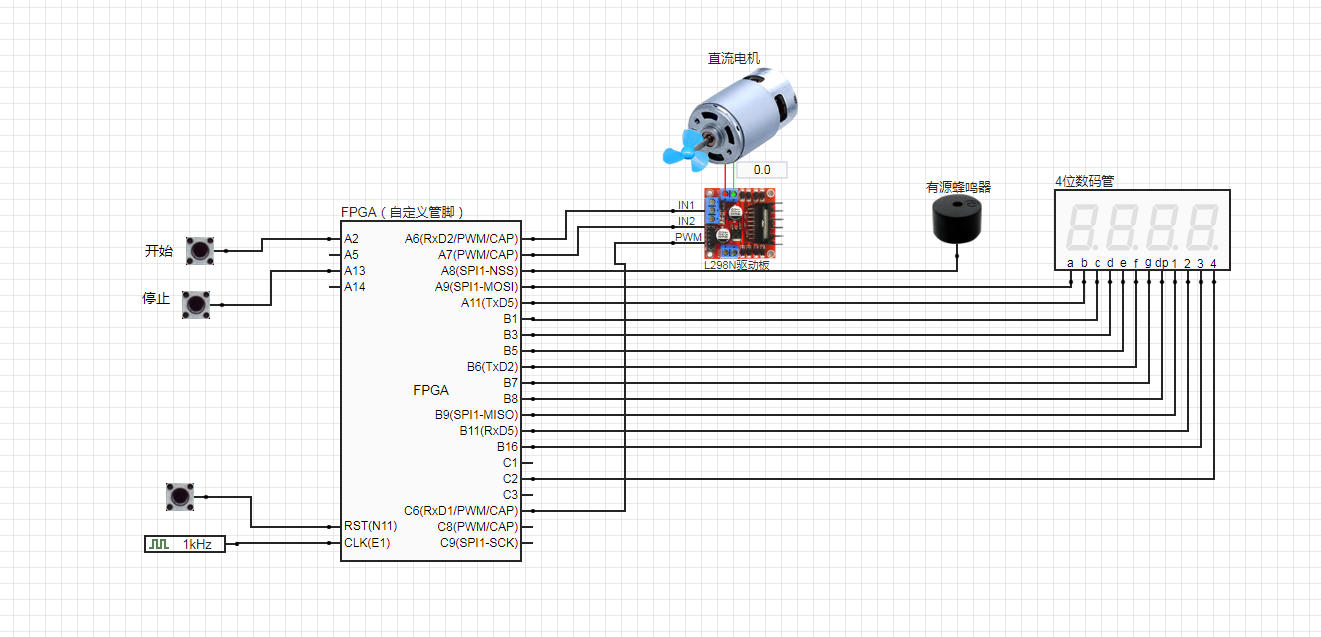Select the active buzzer component
The image size is (1321, 637).
pyautogui.click(x=958, y=219)
